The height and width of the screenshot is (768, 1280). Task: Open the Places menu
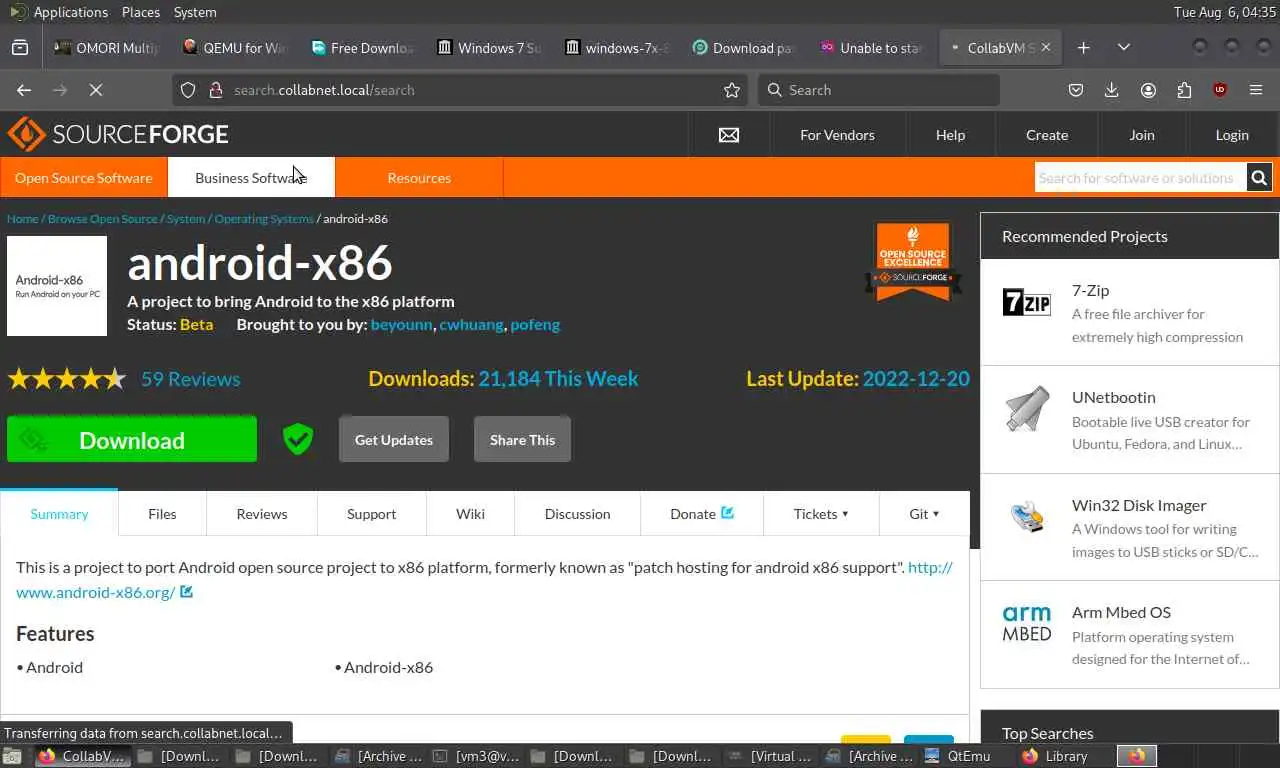[x=141, y=12]
